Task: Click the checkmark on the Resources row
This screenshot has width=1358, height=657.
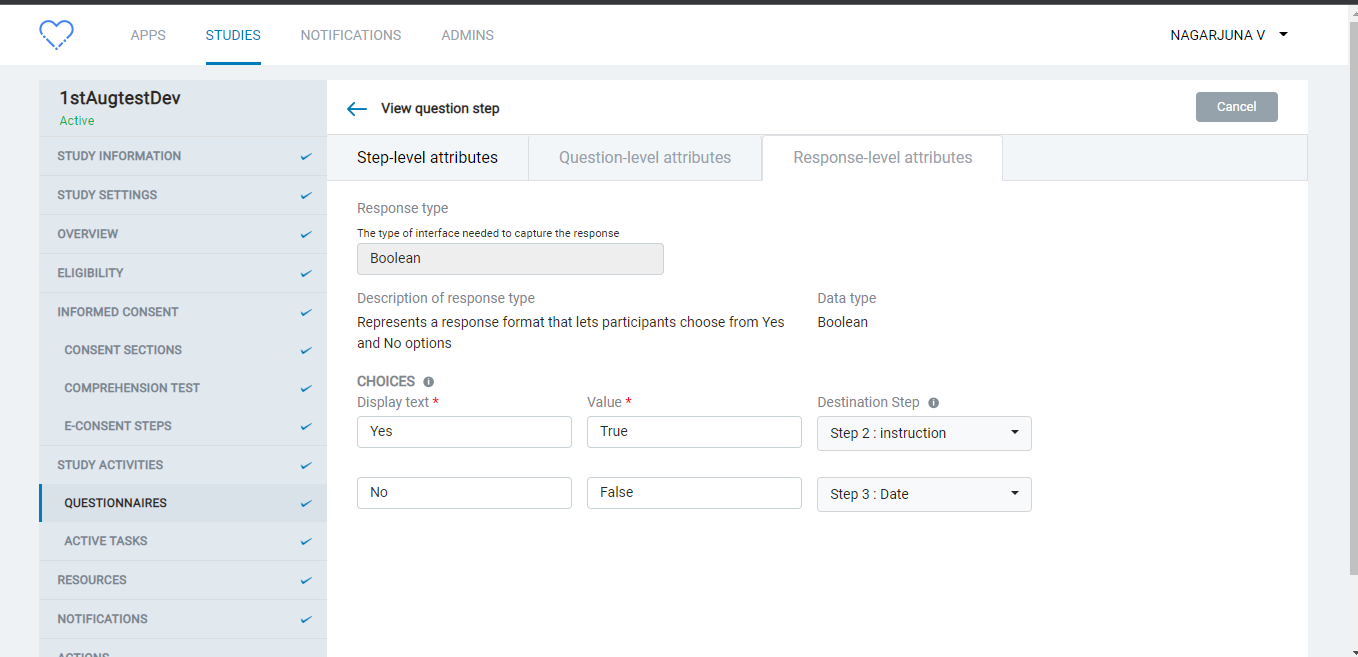Action: 306,581
